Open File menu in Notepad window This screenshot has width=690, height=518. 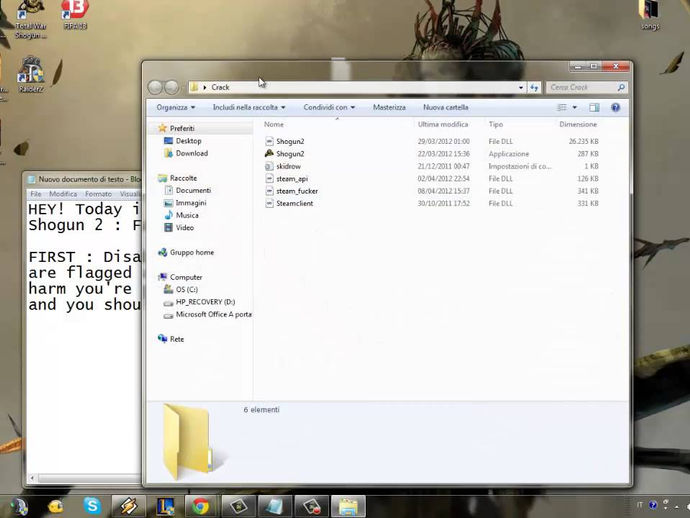tap(36, 194)
